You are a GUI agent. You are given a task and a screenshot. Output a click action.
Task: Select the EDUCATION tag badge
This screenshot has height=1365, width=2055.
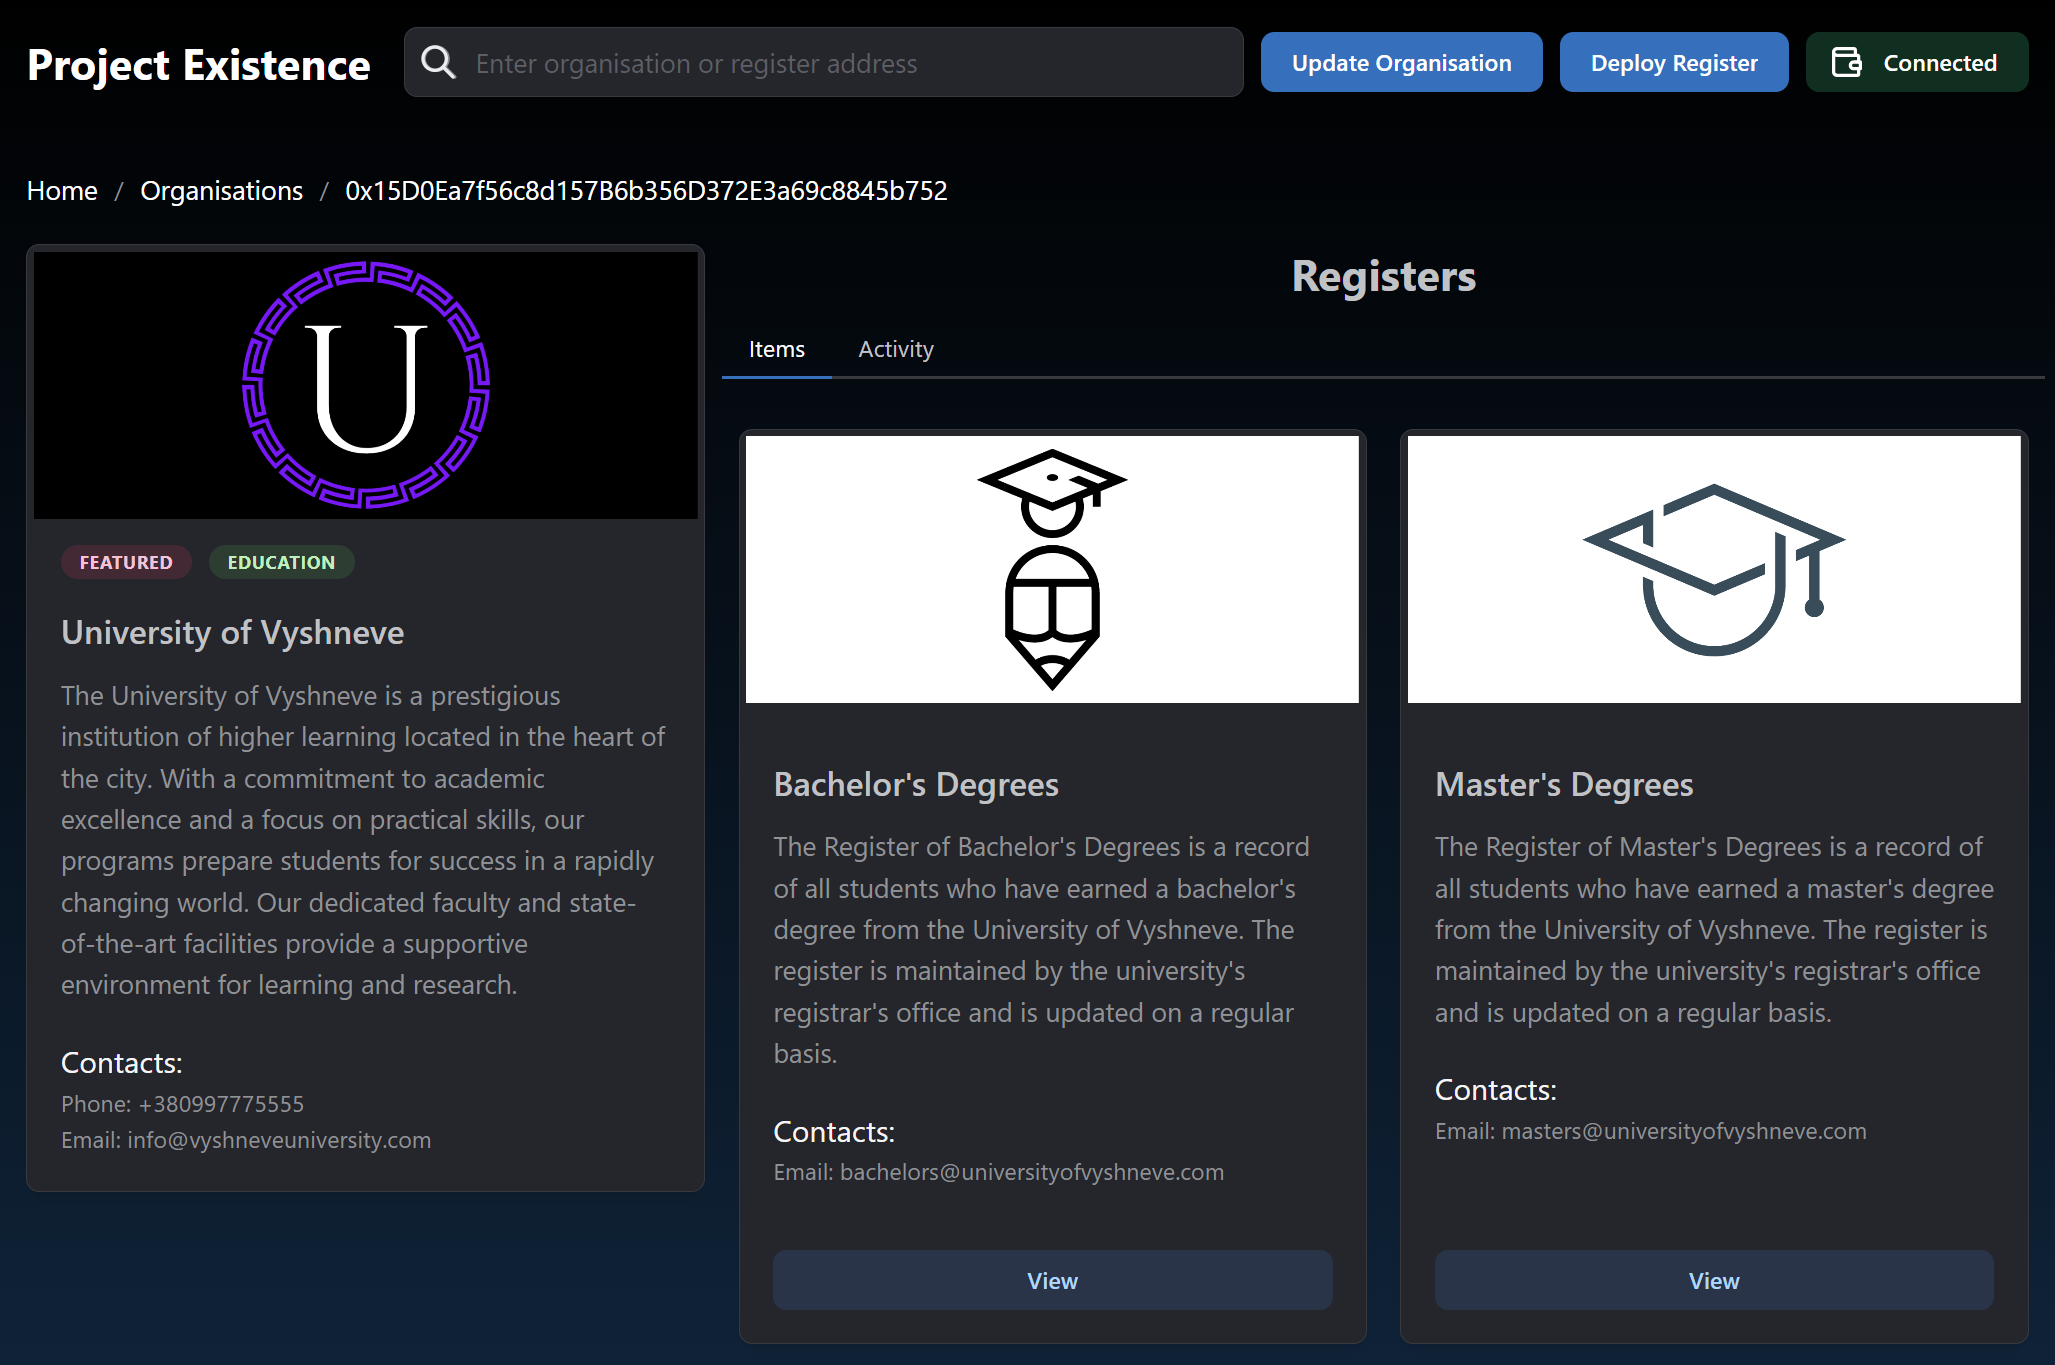coord(281,562)
